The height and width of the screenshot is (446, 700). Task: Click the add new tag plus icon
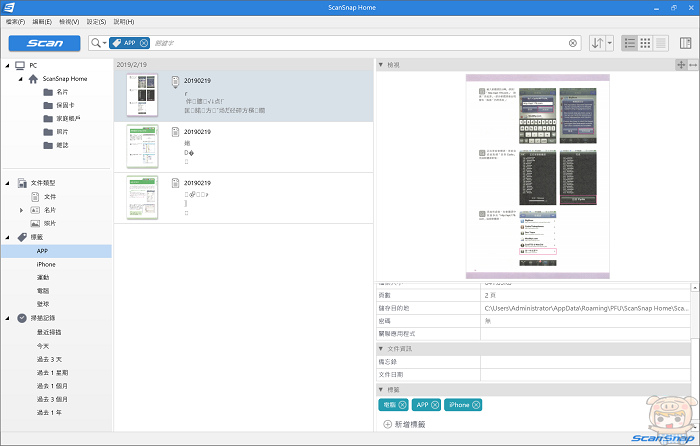[x=388, y=425]
